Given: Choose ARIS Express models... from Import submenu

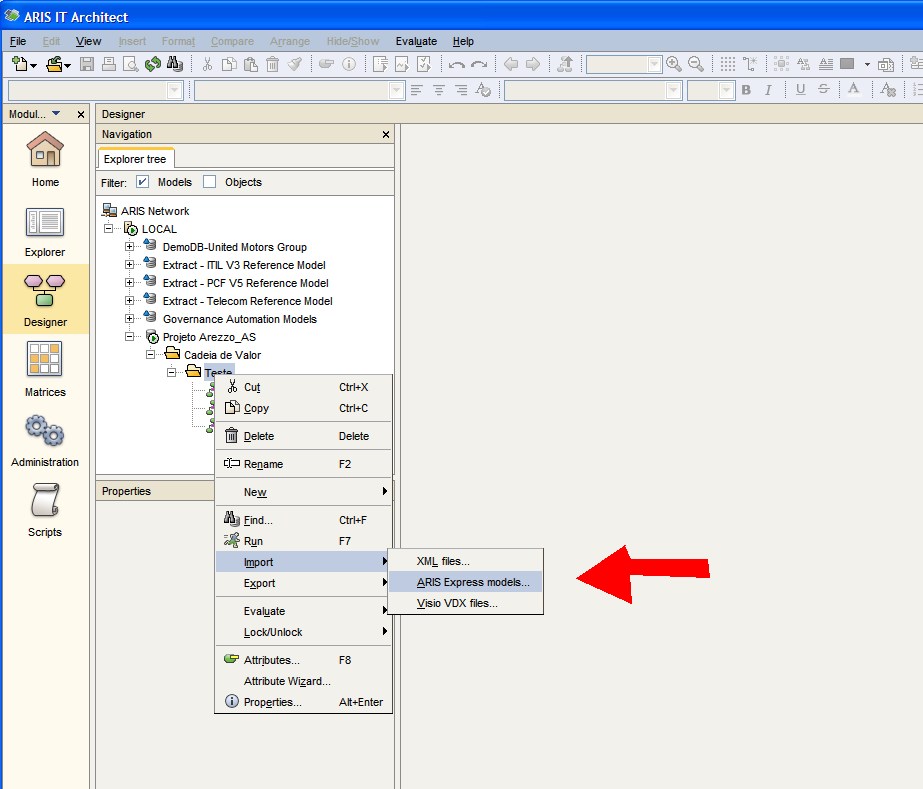Looking at the screenshot, I should point(465,582).
